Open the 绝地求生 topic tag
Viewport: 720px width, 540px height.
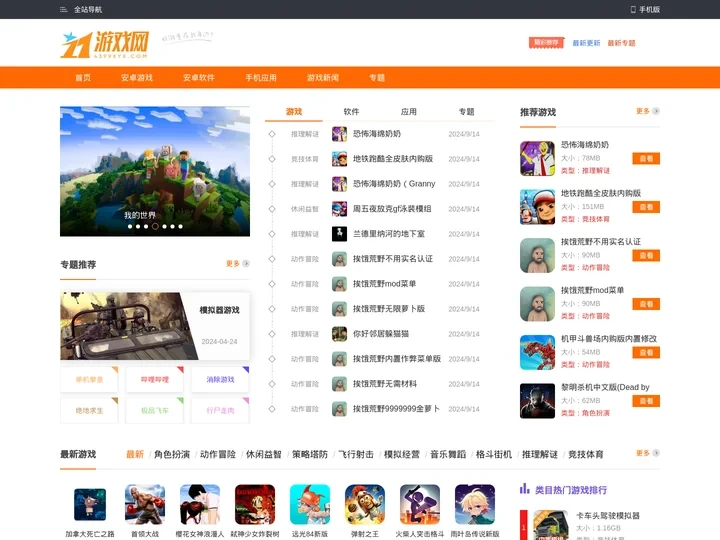pos(89,411)
